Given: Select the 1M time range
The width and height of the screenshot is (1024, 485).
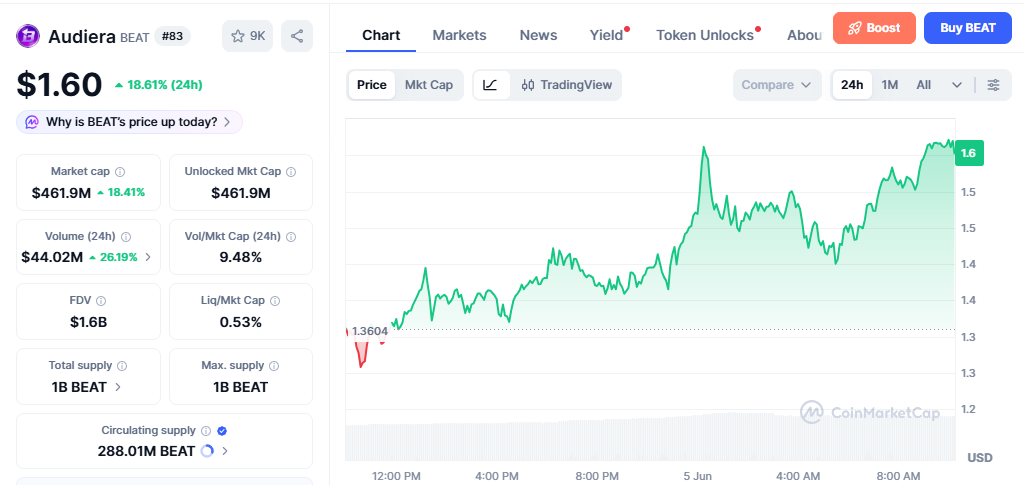Looking at the screenshot, I should [x=889, y=85].
